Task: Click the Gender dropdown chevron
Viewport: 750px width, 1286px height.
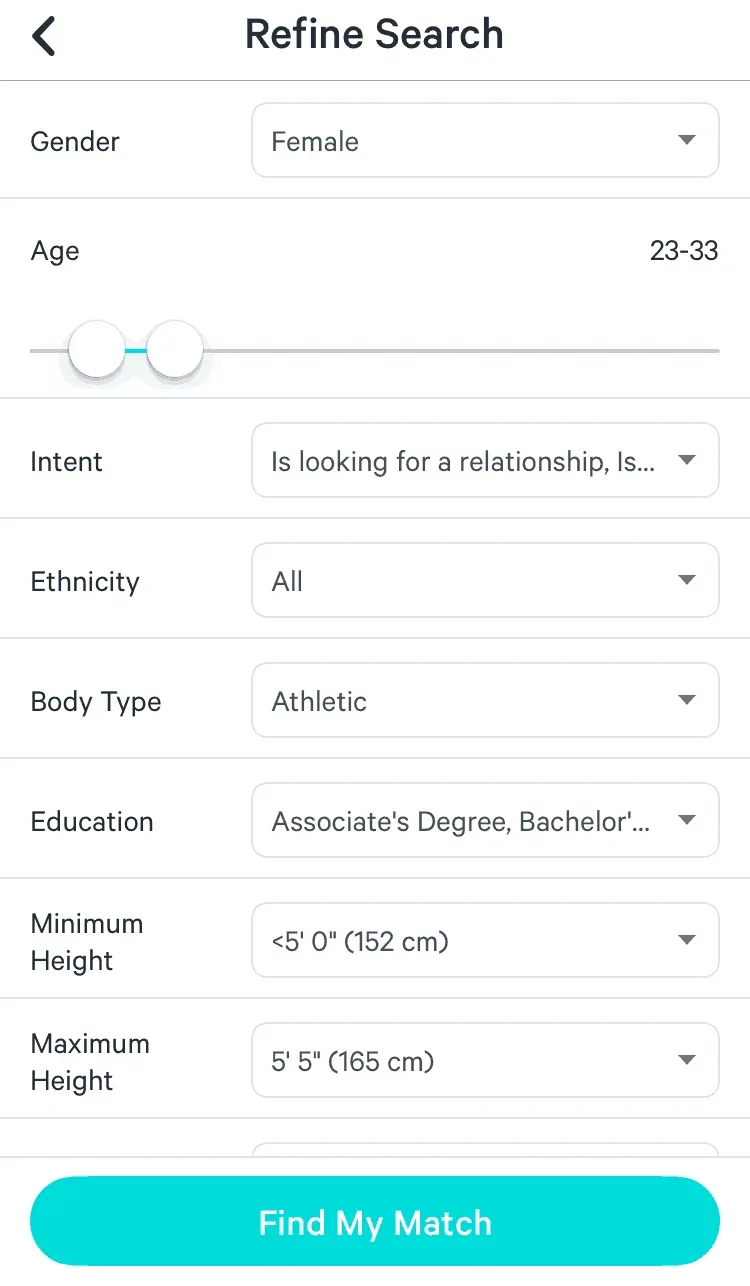Action: (687, 140)
